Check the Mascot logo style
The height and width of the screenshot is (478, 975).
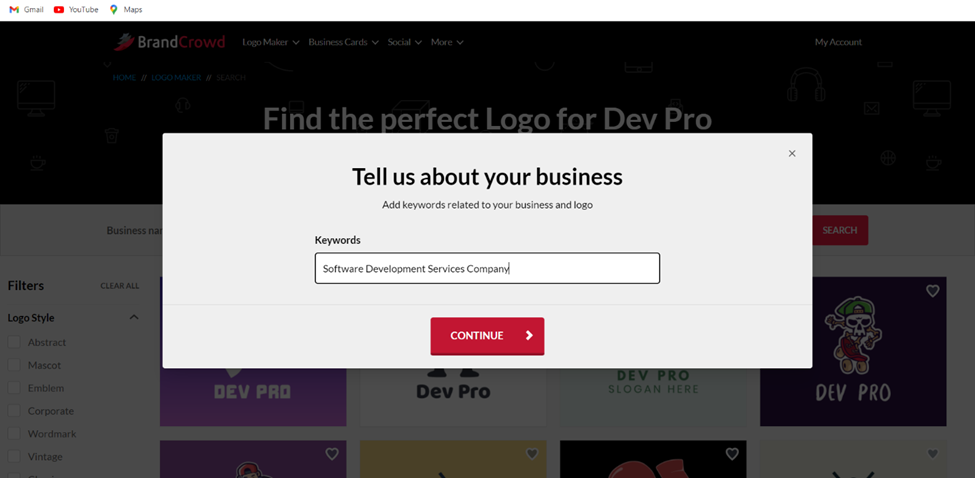(x=14, y=365)
